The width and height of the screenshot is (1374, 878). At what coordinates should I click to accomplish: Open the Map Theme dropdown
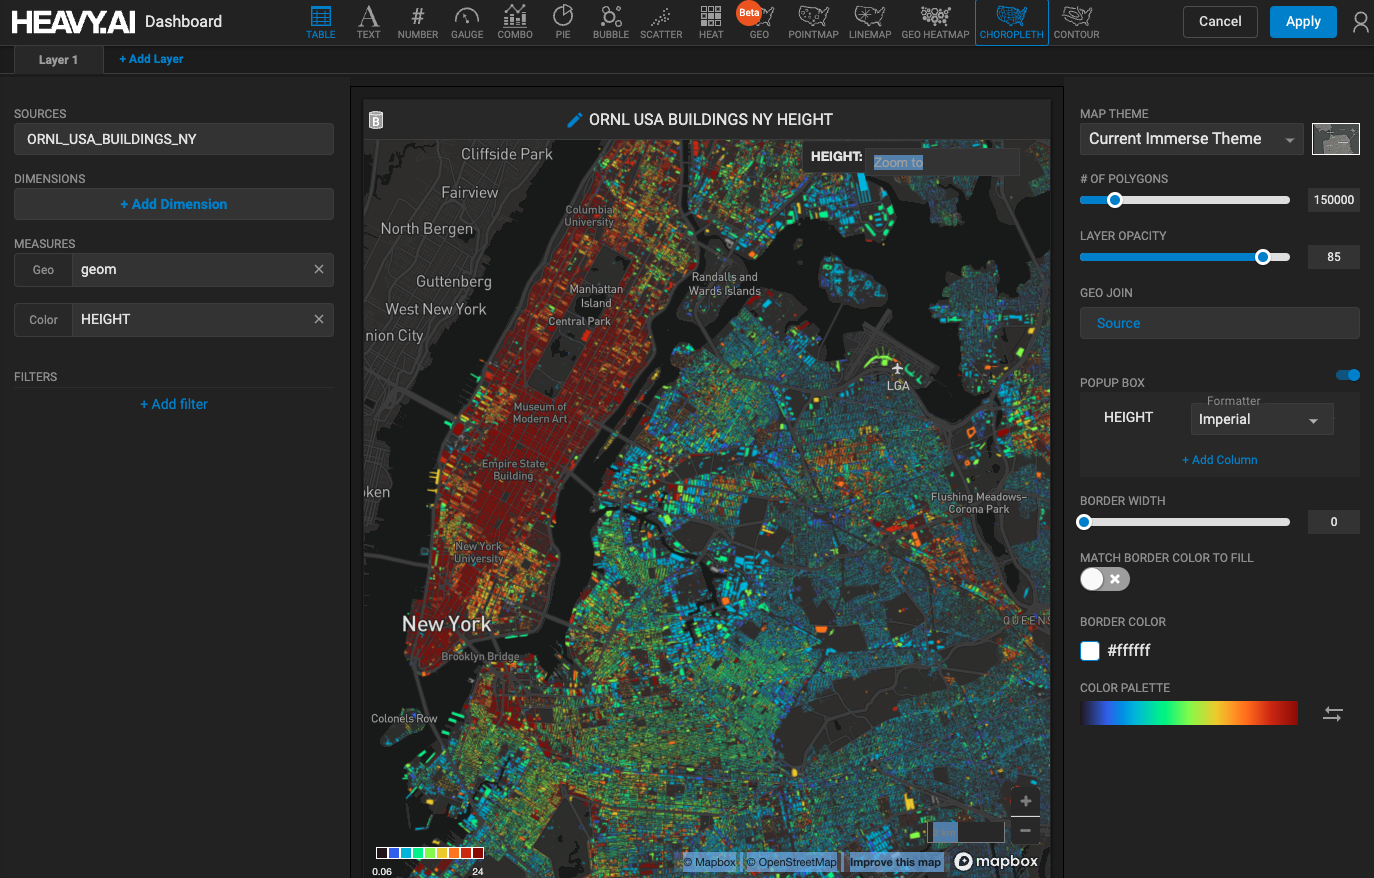point(1191,139)
